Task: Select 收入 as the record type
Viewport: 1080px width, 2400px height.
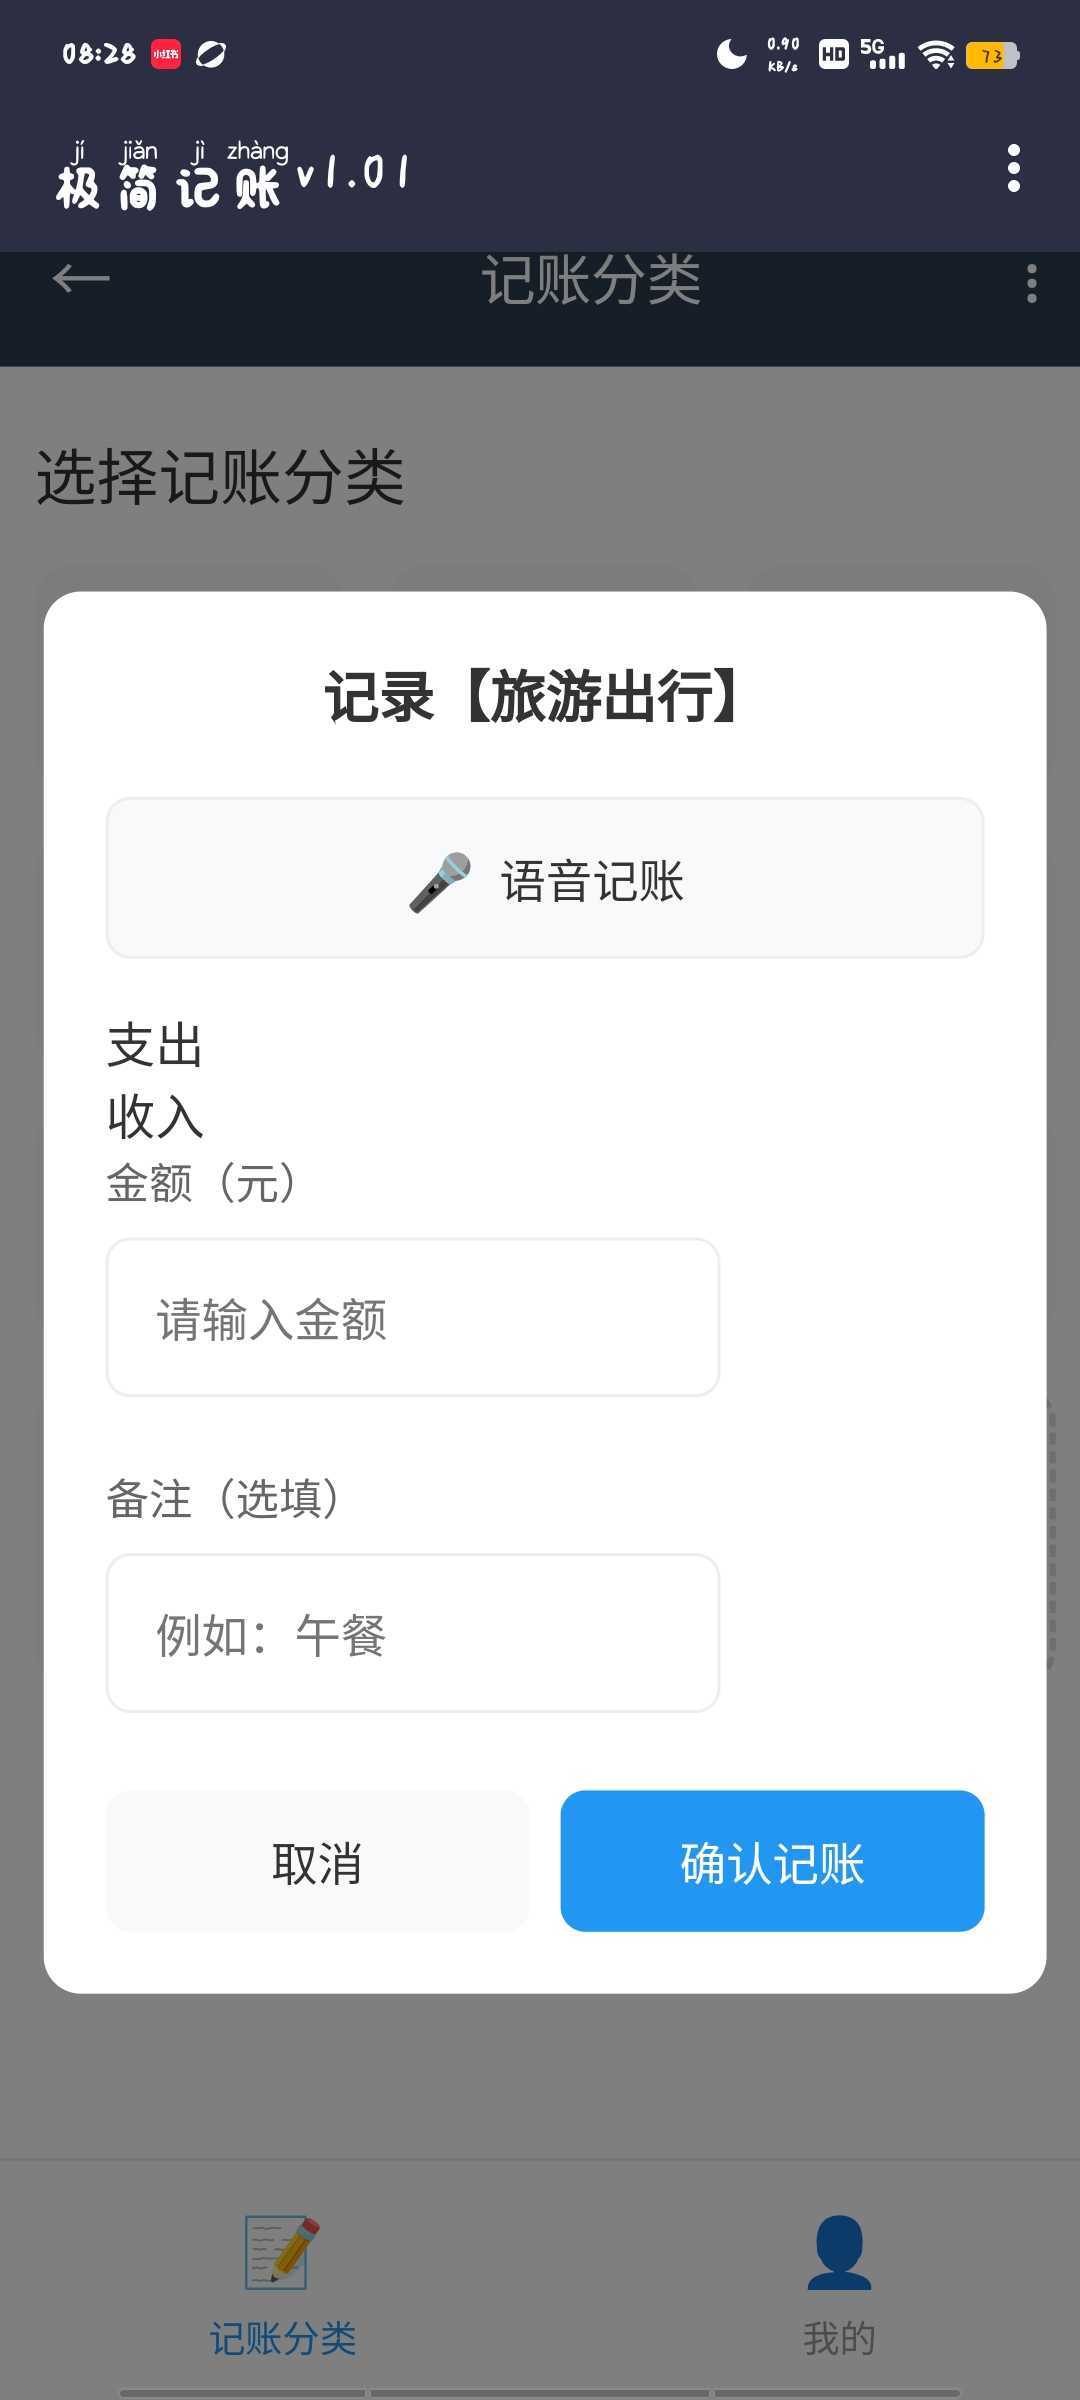Action: (x=155, y=1116)
